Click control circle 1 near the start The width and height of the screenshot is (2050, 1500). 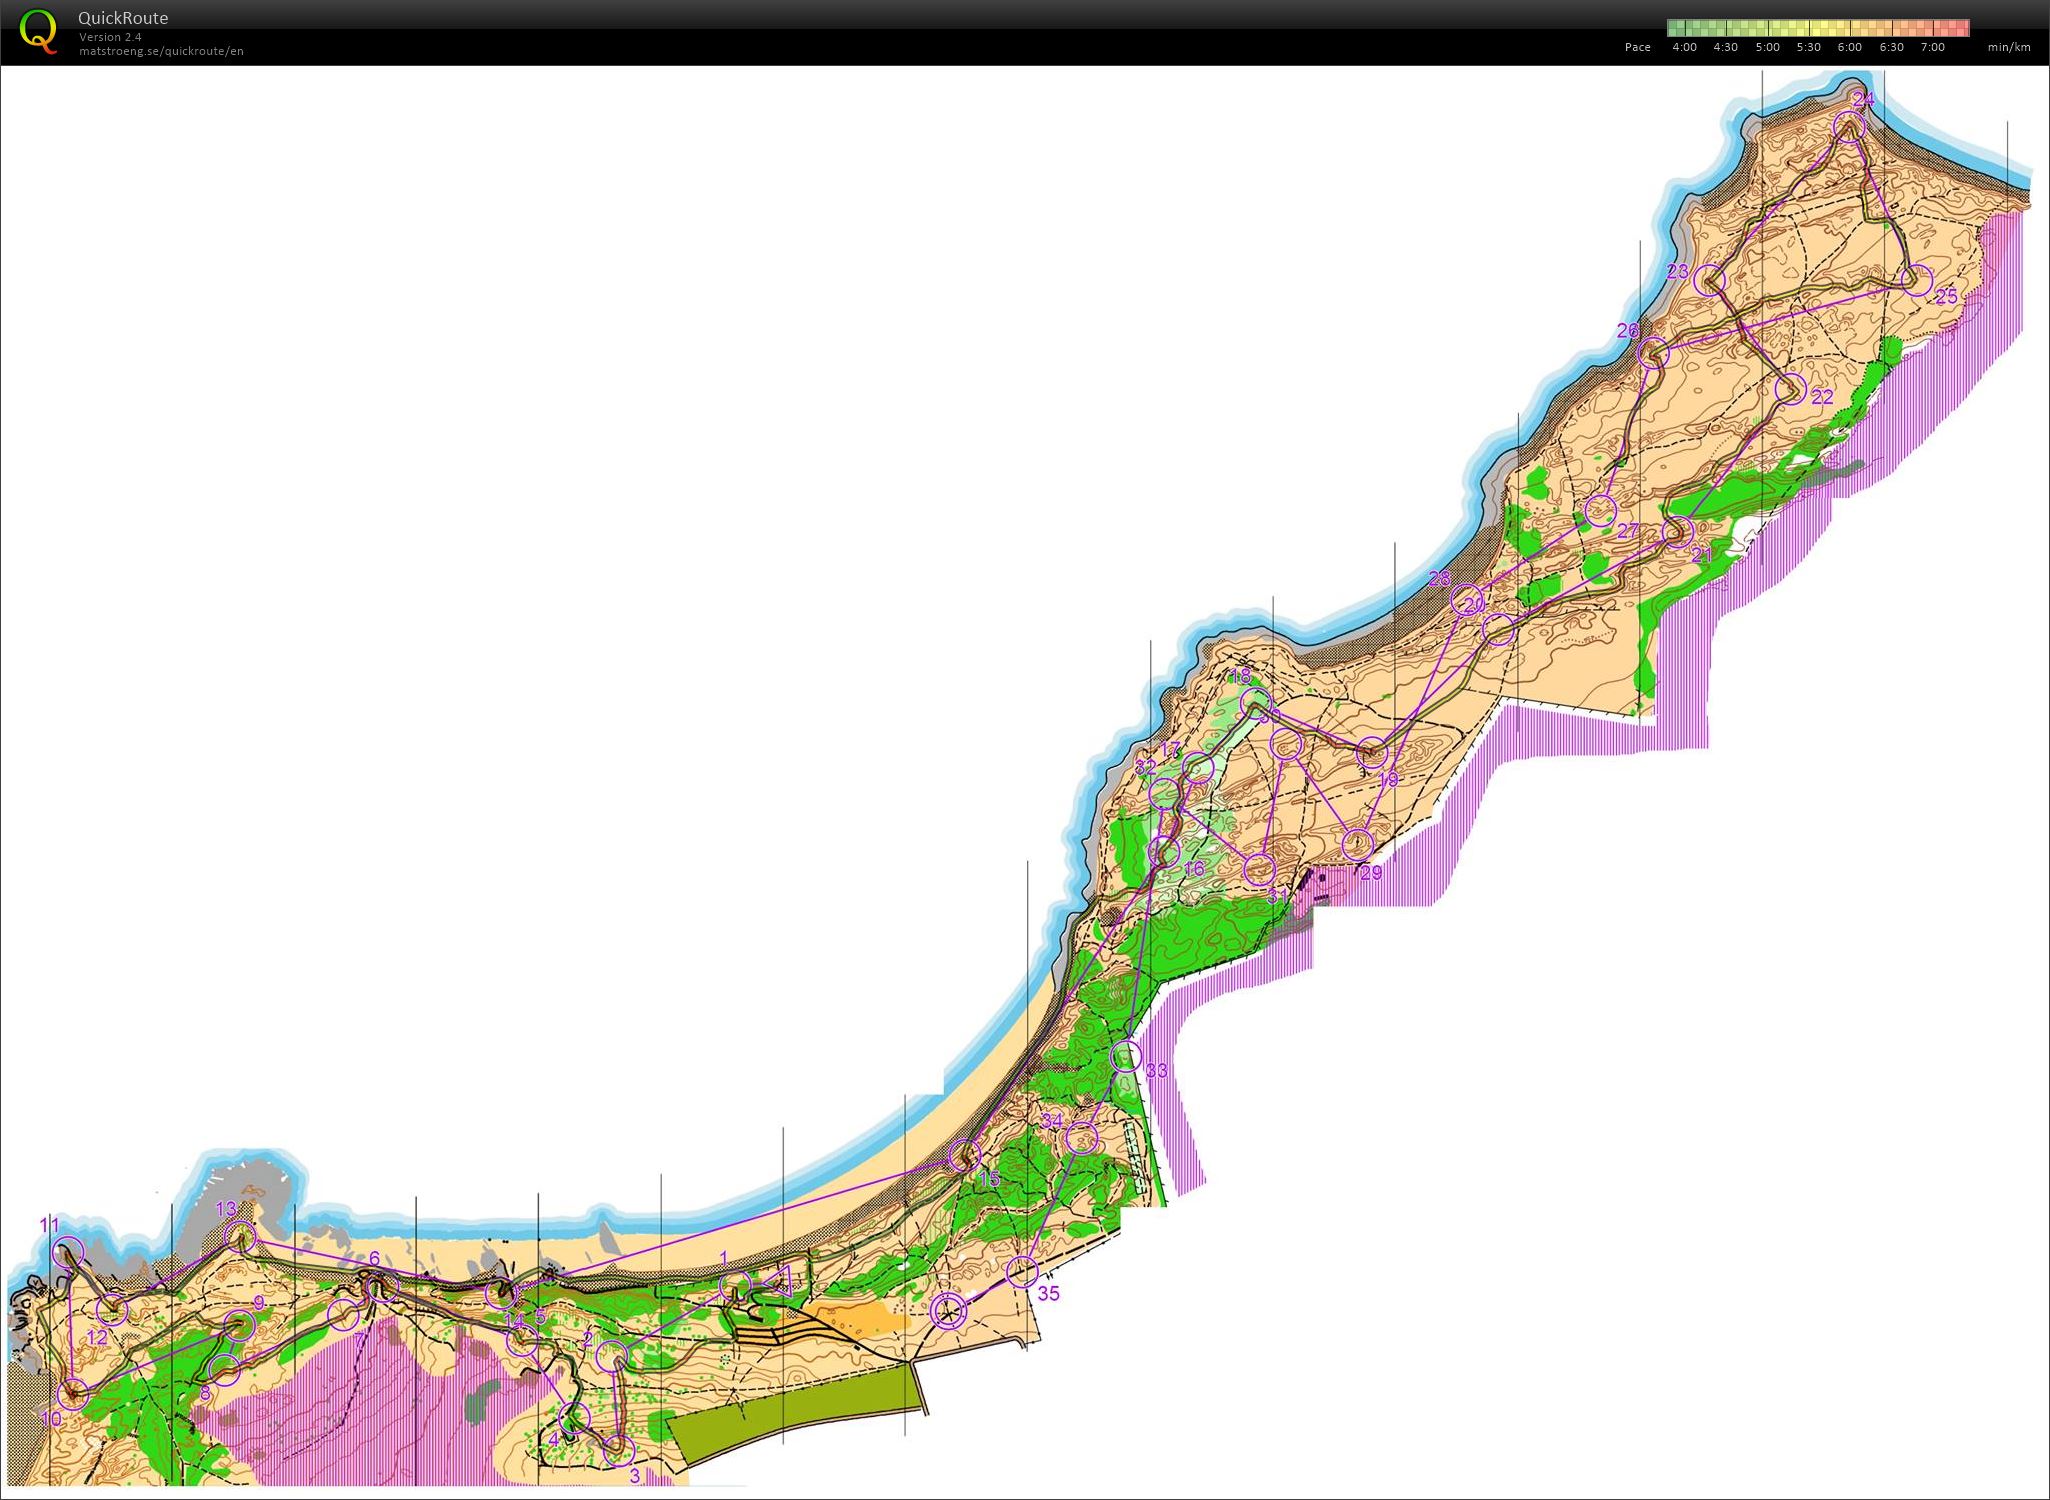point(735,1286)
